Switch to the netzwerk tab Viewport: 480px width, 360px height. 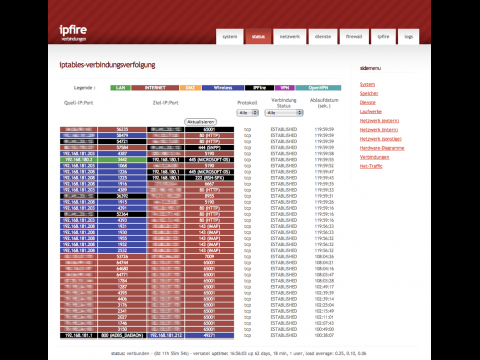point(289,37)
